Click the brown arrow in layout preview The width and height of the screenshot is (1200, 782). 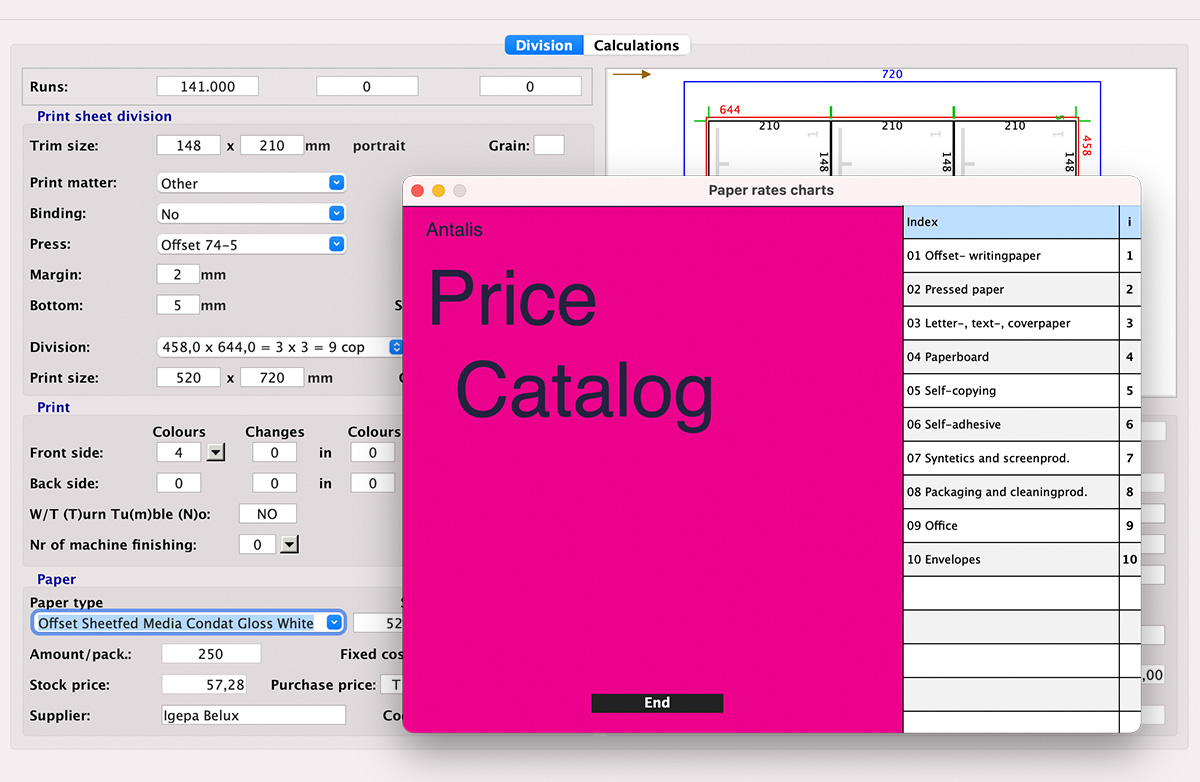pyautogui.click(x=632, y=74)
